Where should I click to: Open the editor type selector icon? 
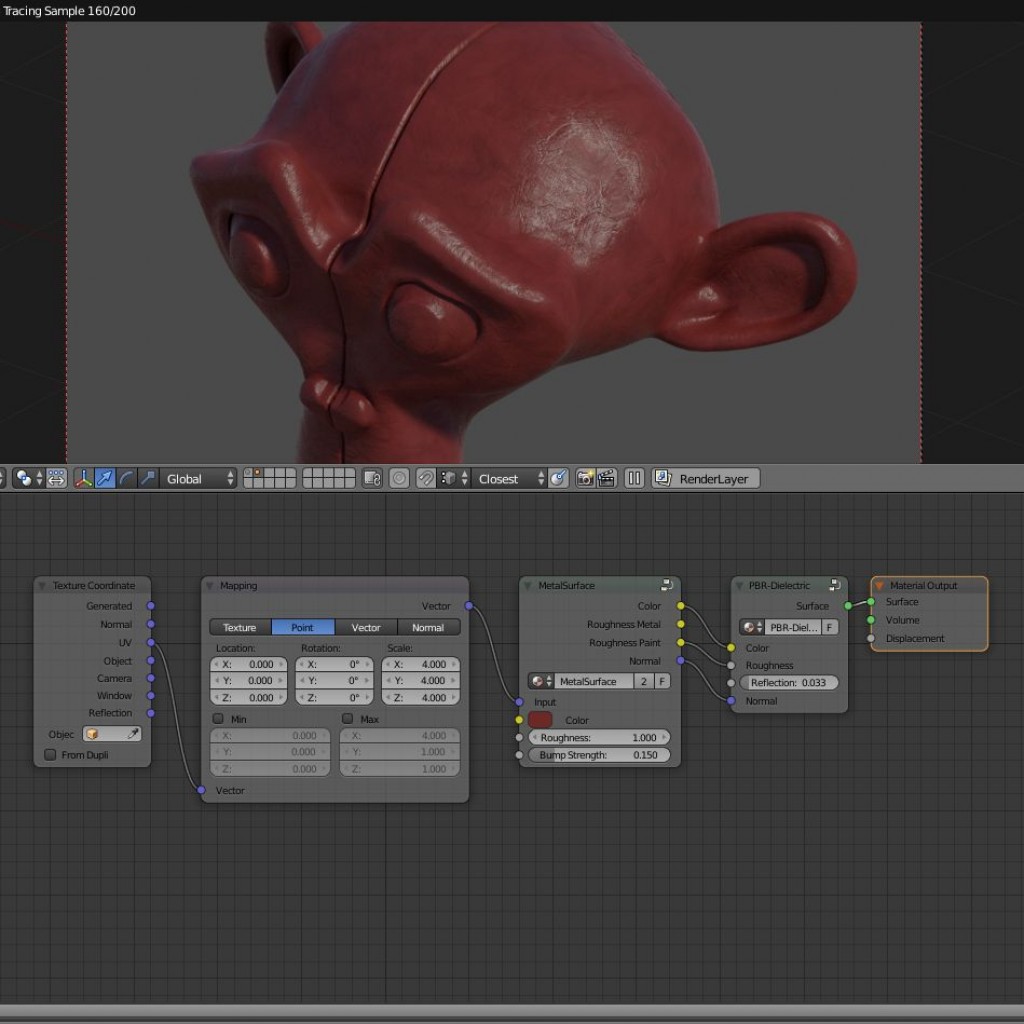pyautogui.click(x=4, y=478)
